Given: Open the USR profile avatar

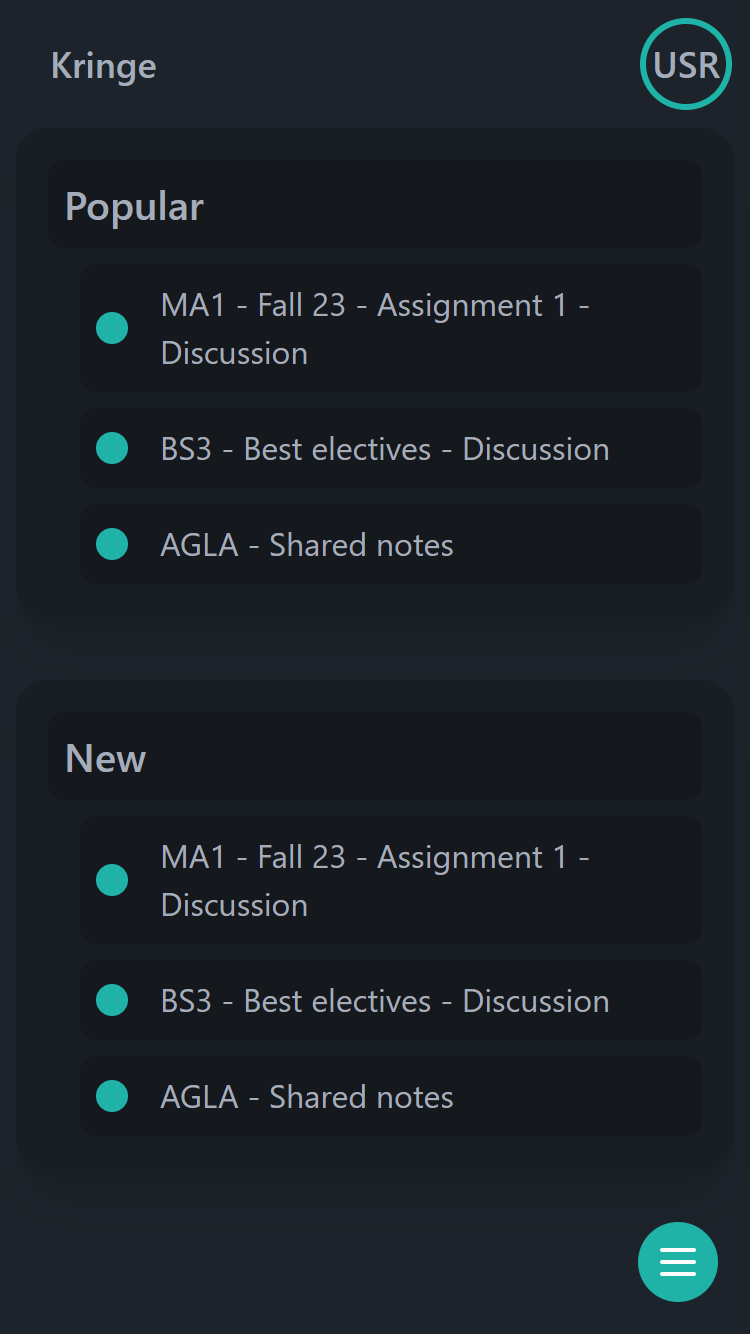Looking at the screenshot, I should click(x=686, y=65).
